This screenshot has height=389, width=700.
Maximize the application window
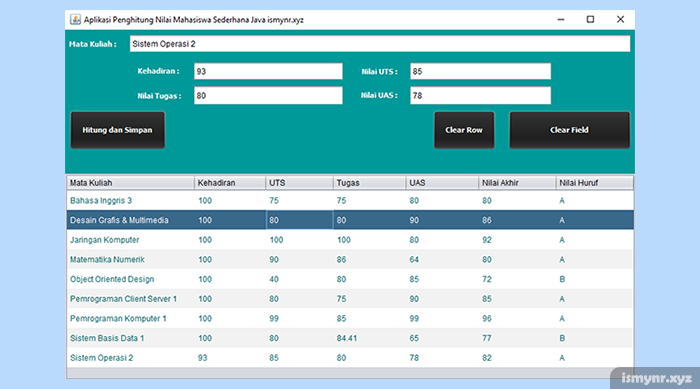pyautogui.click(x=590, y=19)
